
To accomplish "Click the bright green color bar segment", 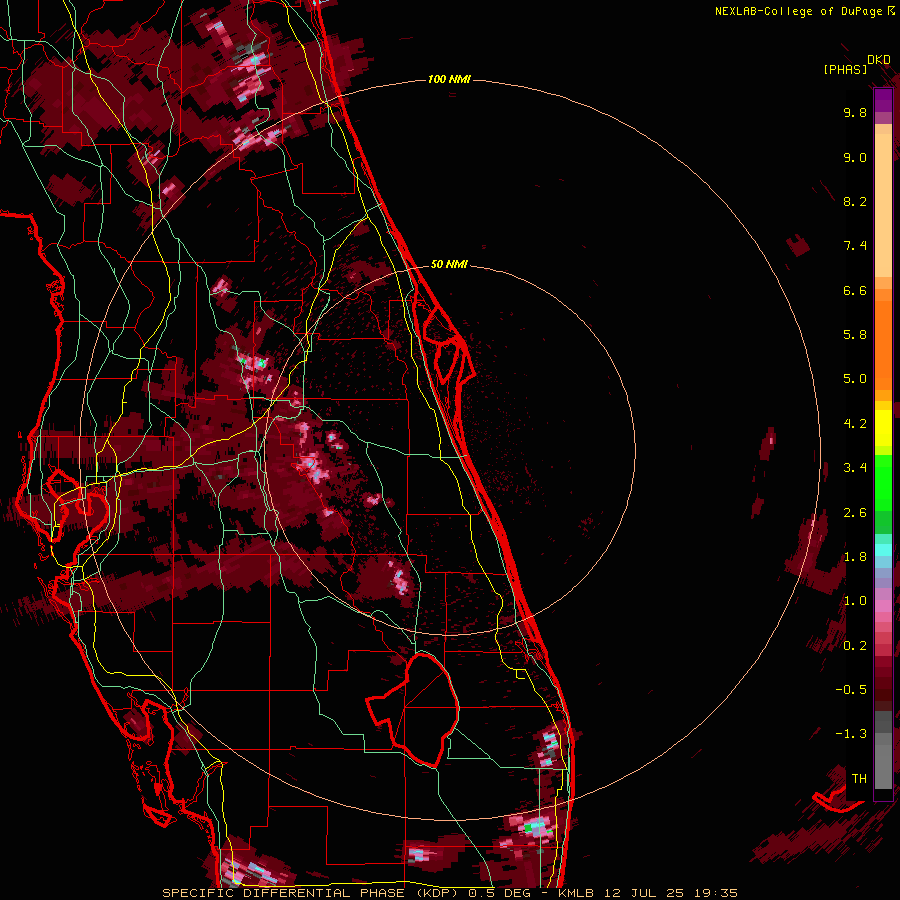I will [x=883, y=483].
